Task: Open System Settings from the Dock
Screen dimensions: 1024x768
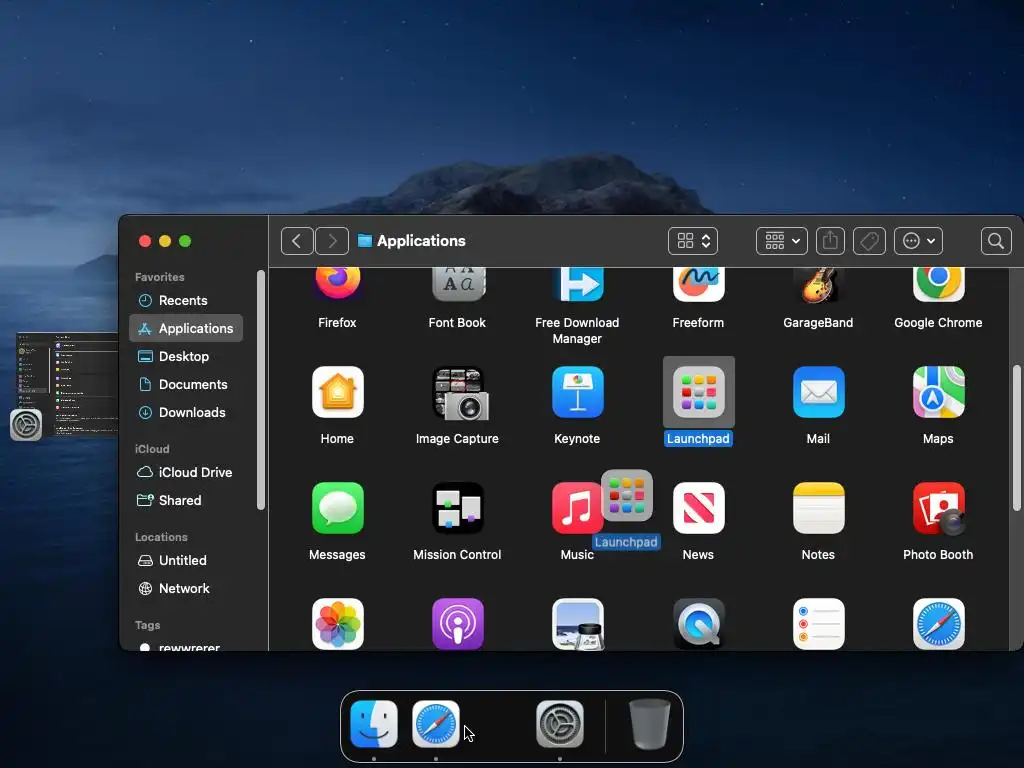Action: coord(560,724)
